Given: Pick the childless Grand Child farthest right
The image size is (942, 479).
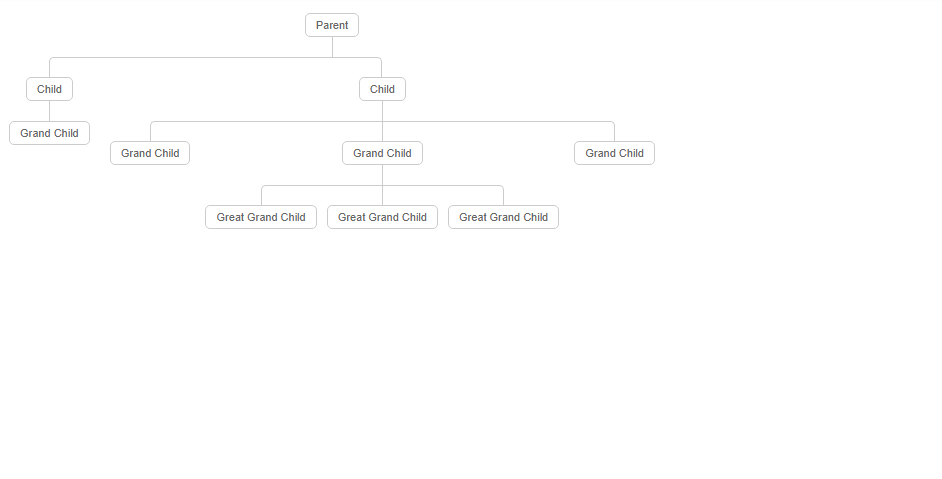Looking at the screenshot, I should pyautogui.click(x=614, y=153).
